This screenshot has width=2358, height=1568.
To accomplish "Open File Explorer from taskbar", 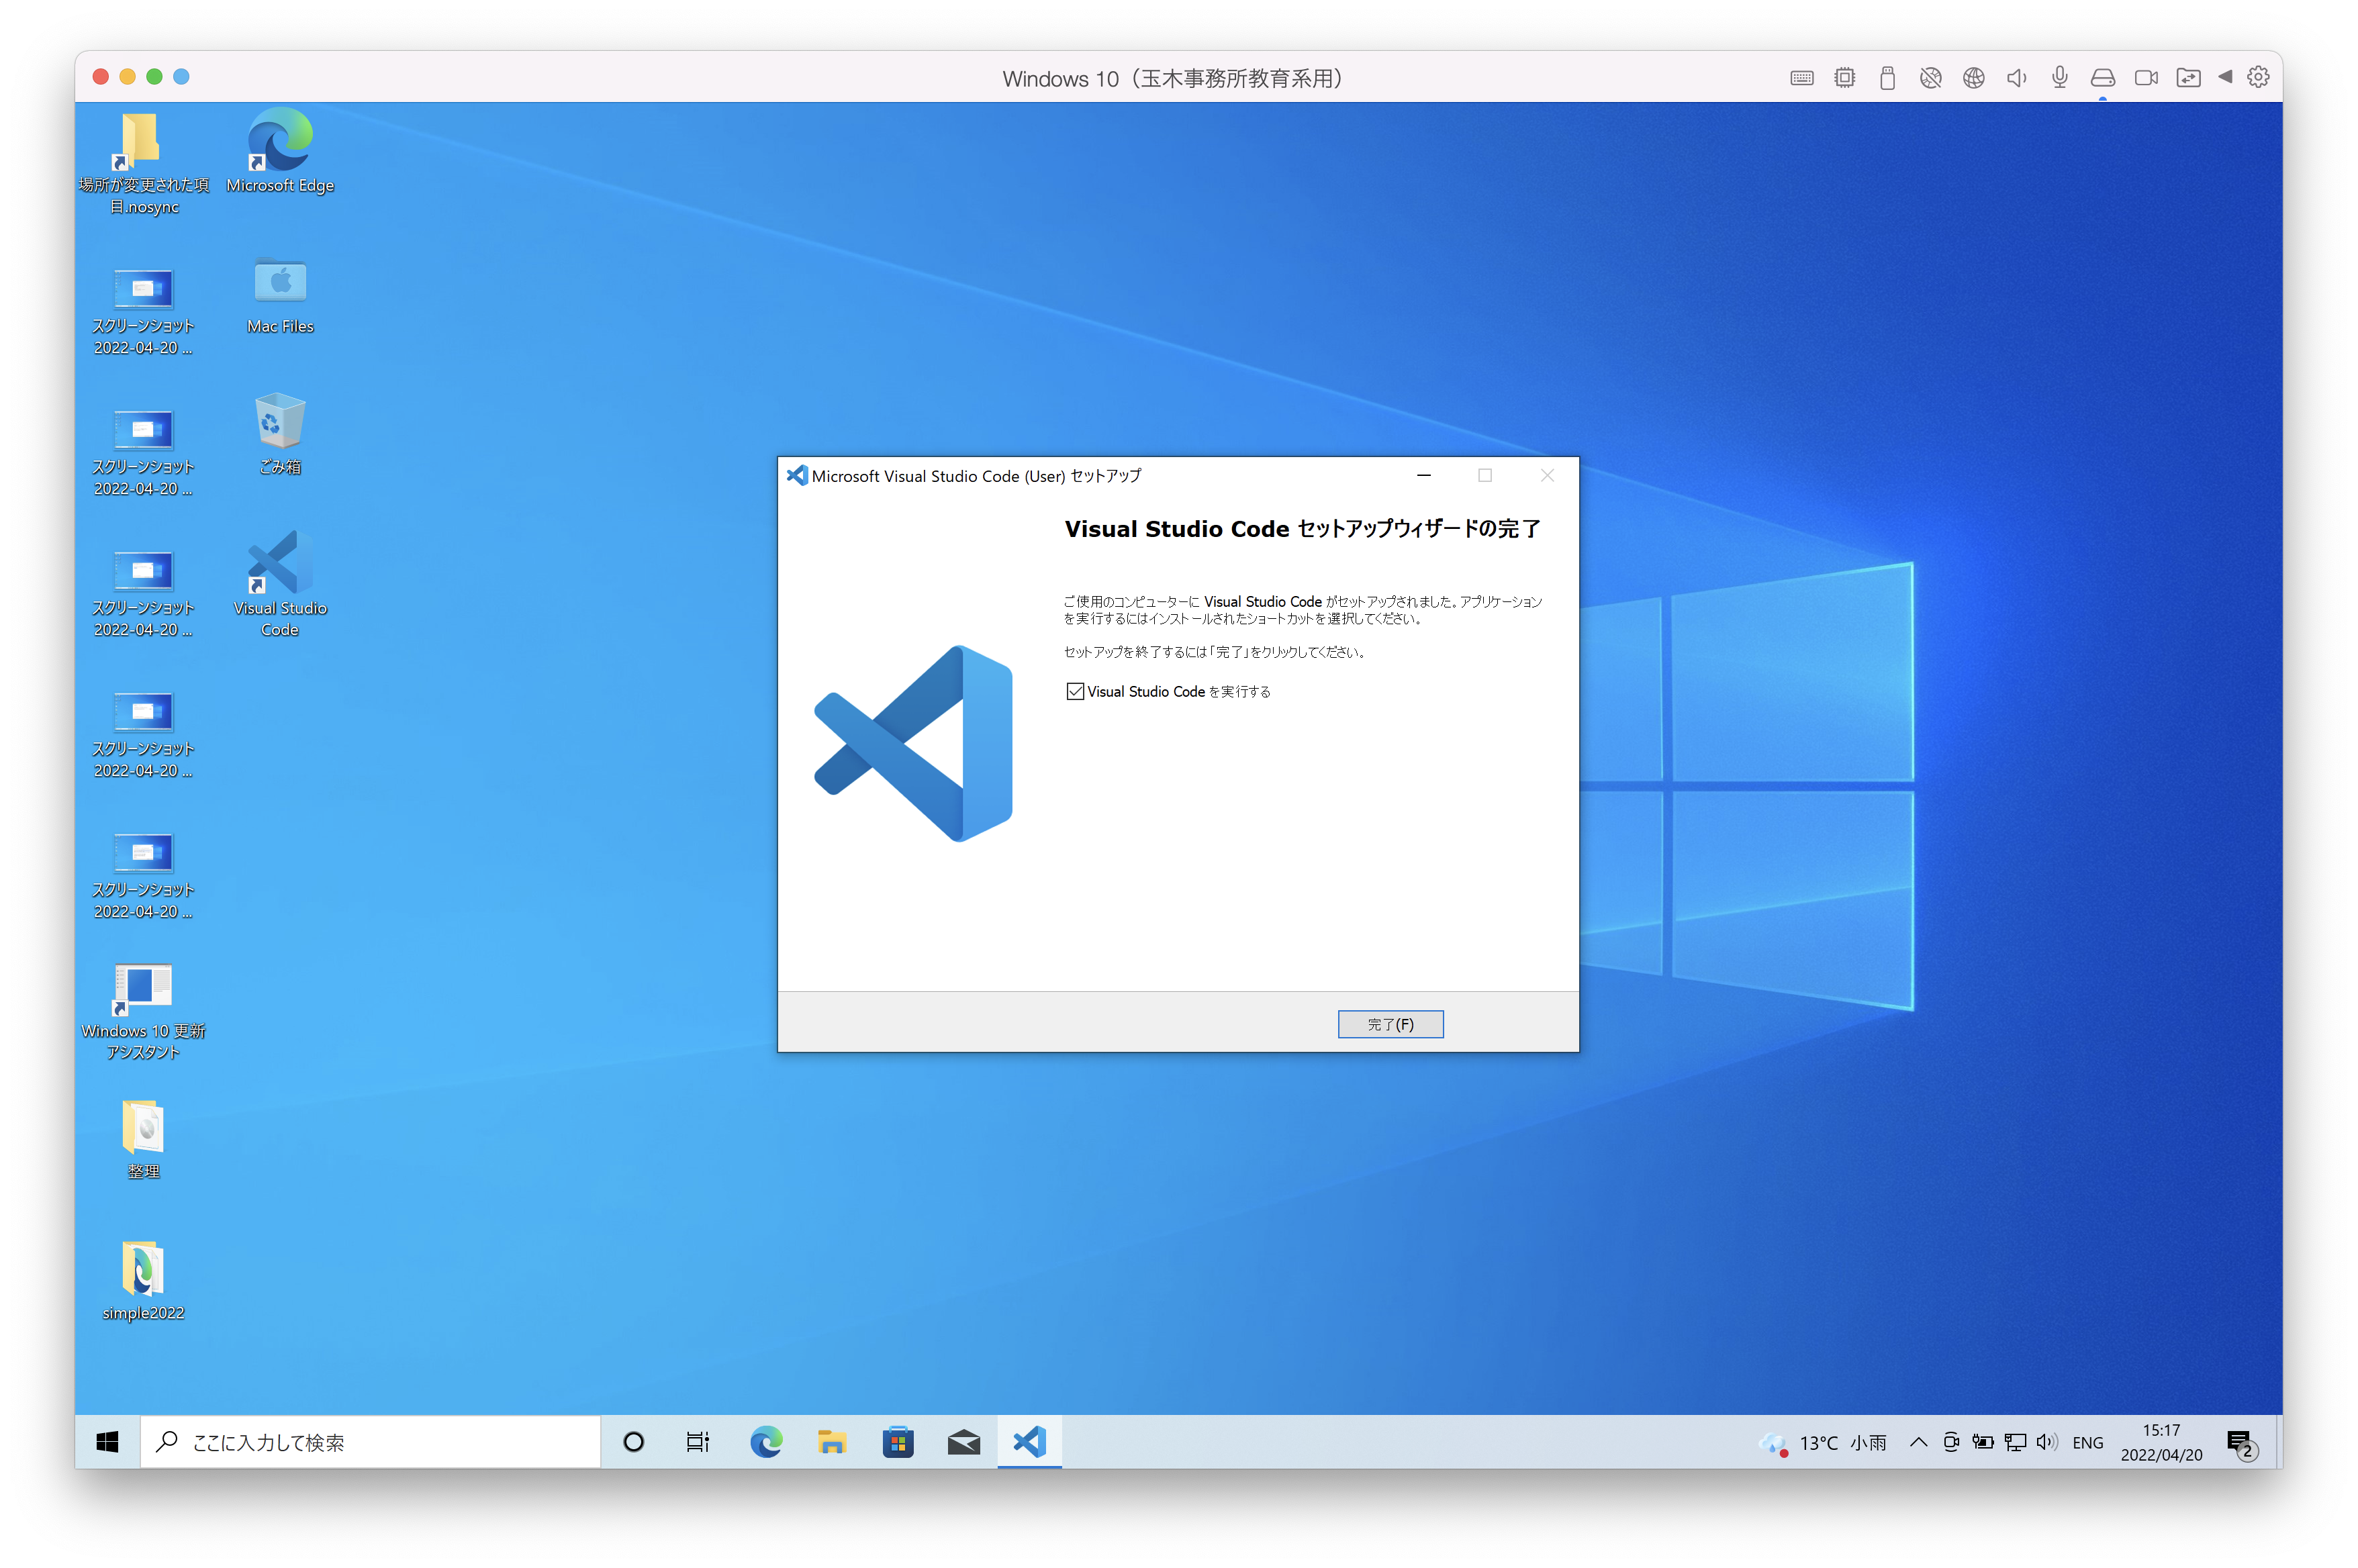I will click(x=832, y=1442).
